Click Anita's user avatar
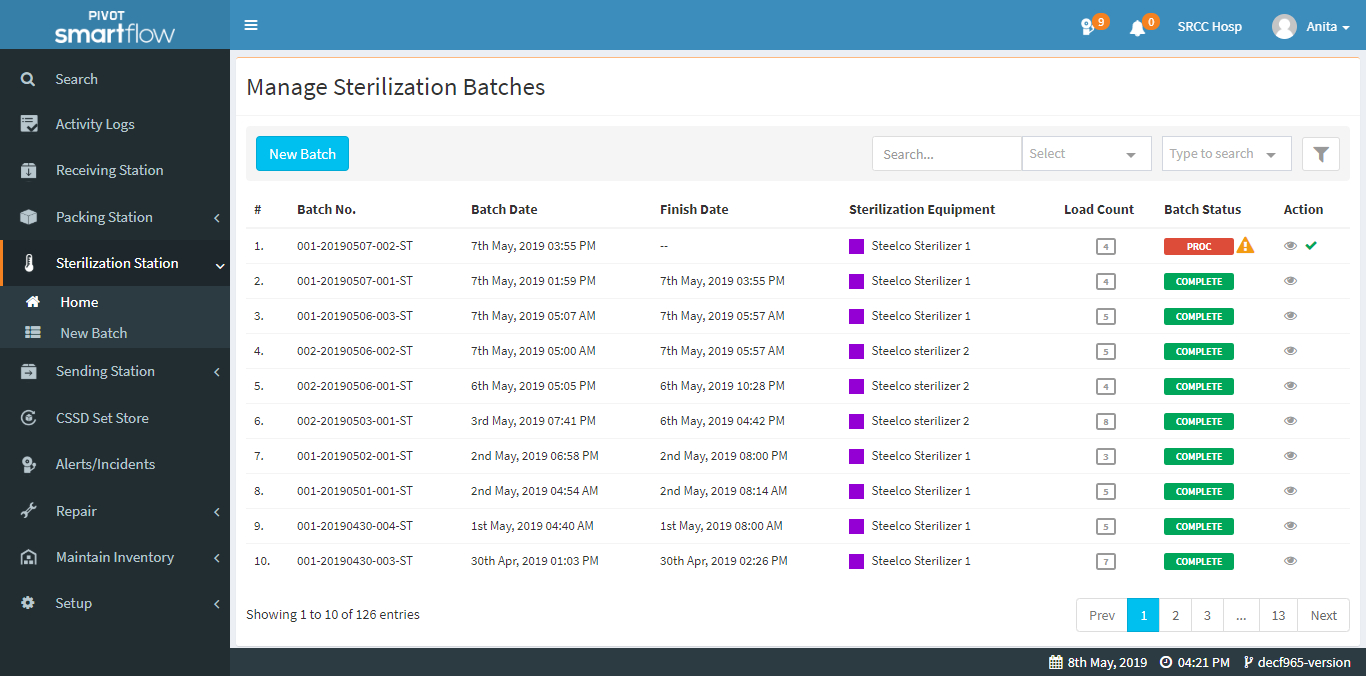Screen dimensions: 1366x676 point(1284,26)
